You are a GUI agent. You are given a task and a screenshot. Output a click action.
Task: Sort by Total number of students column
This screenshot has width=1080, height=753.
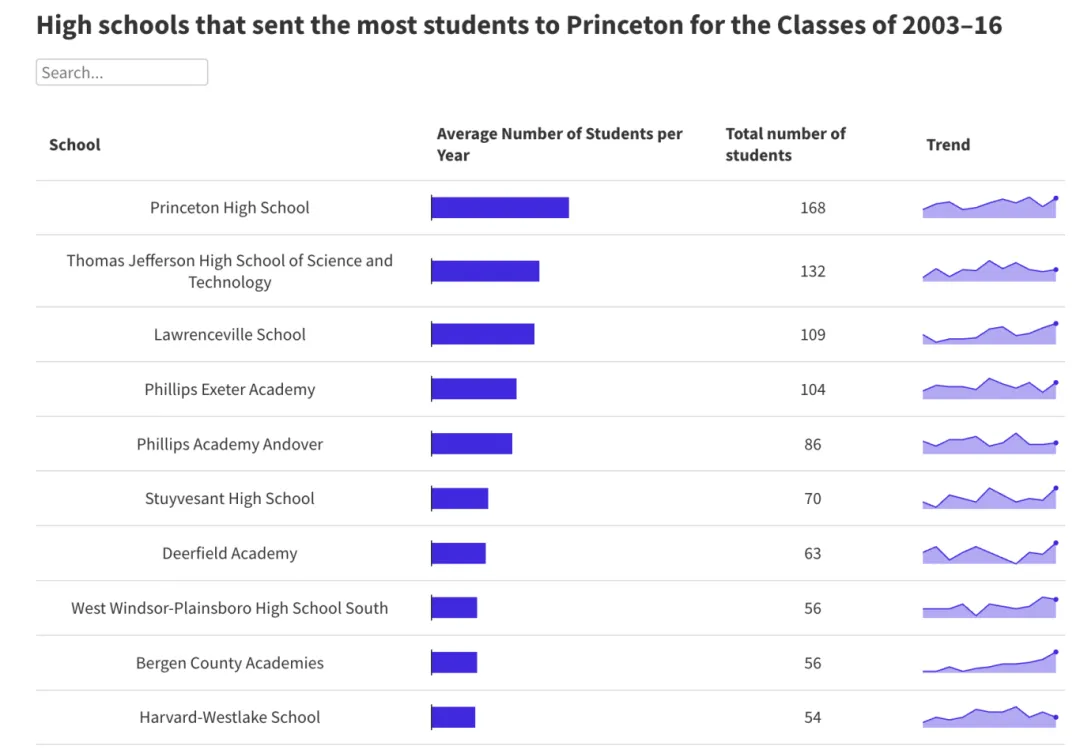(x=786, y=144)
